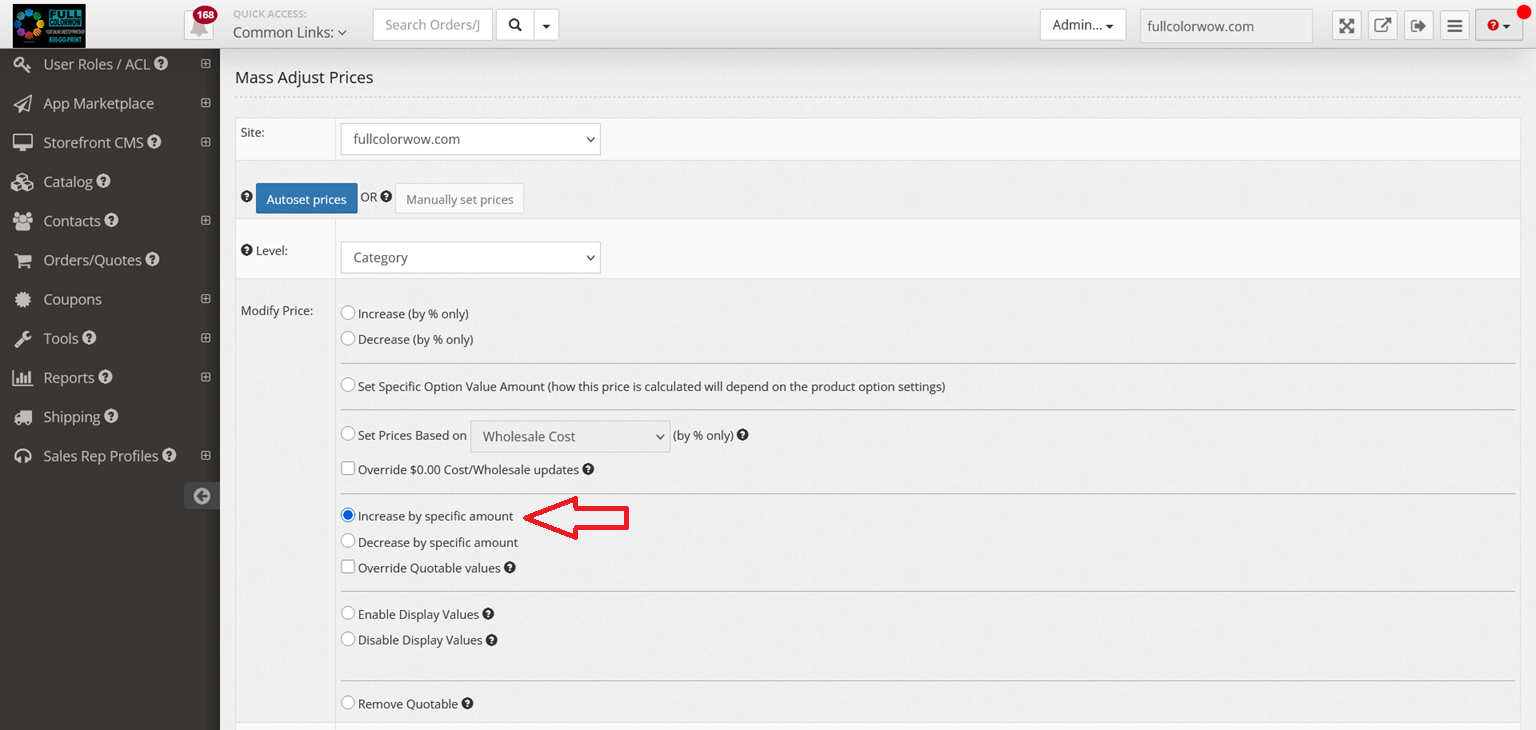
Task: Open the Level Category dropdown
Action: [470, 257]
